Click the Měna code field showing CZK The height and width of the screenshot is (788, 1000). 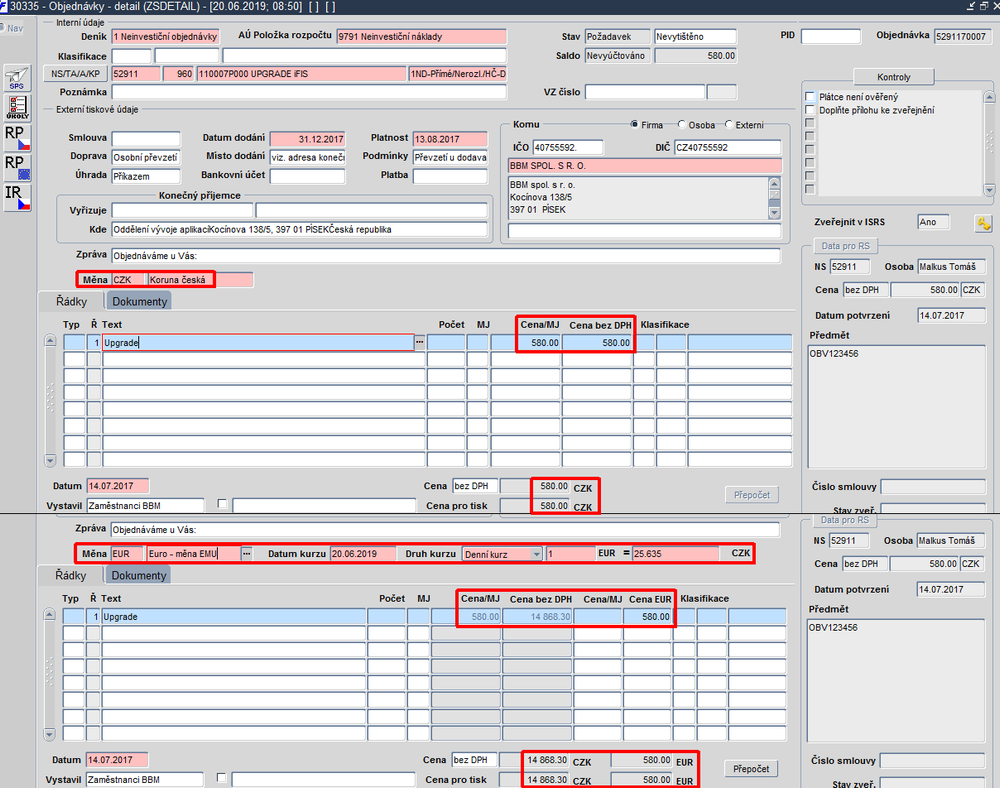128,280
